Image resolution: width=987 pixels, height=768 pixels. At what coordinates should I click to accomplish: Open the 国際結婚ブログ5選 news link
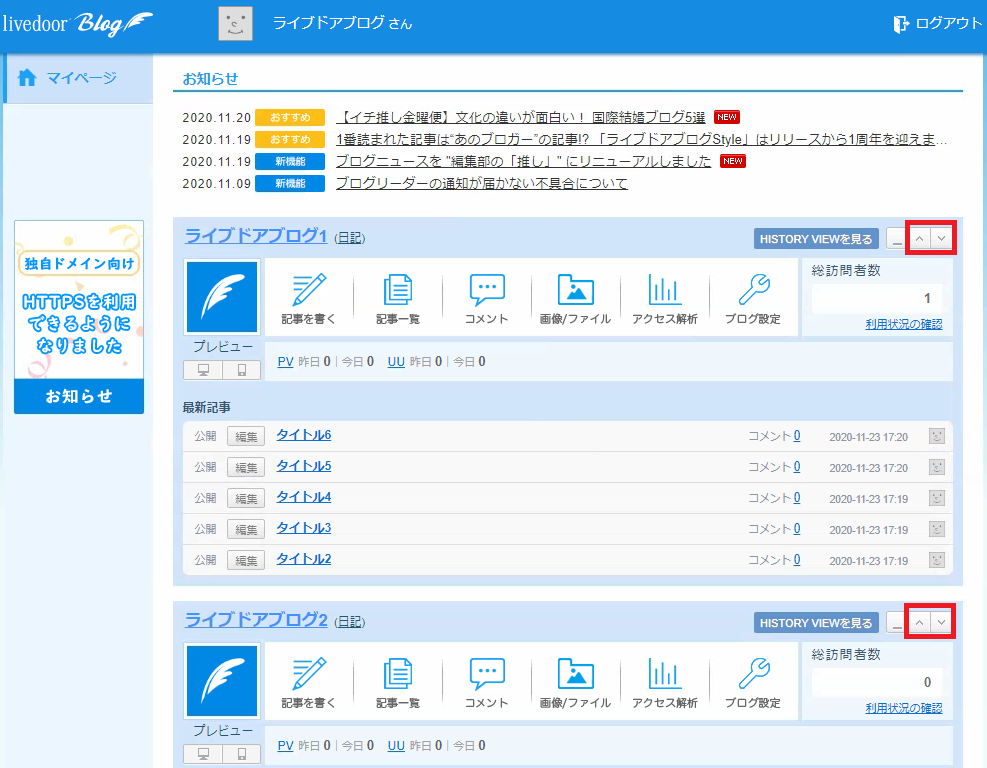click(521, 117)
